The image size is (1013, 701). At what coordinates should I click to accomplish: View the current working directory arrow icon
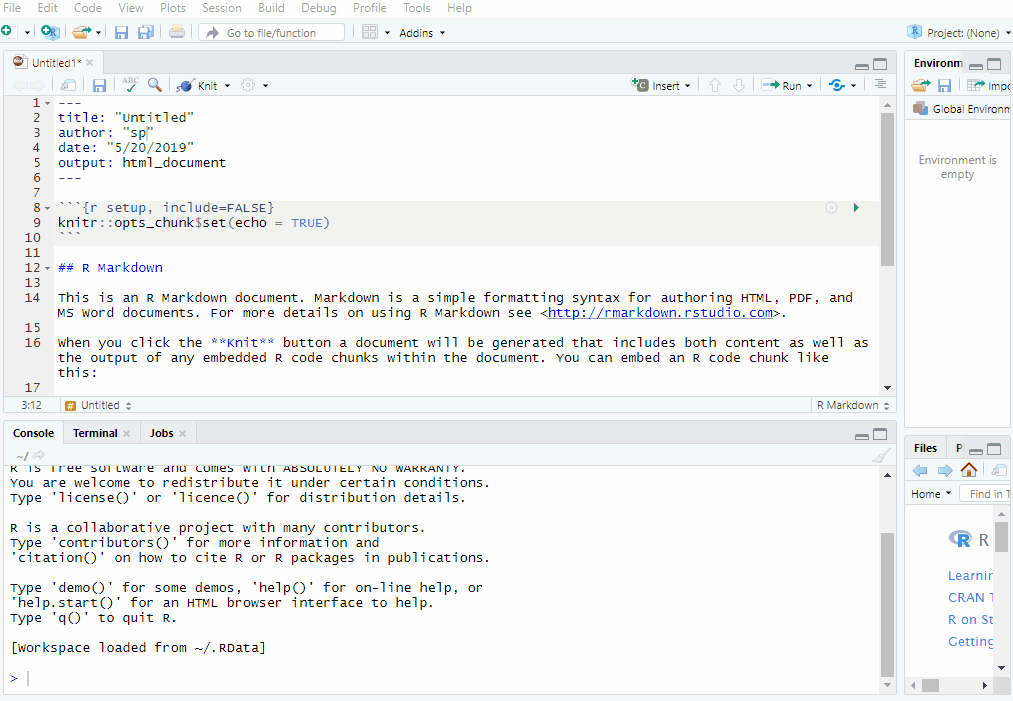pyautogui.click(x=39, y=455)
